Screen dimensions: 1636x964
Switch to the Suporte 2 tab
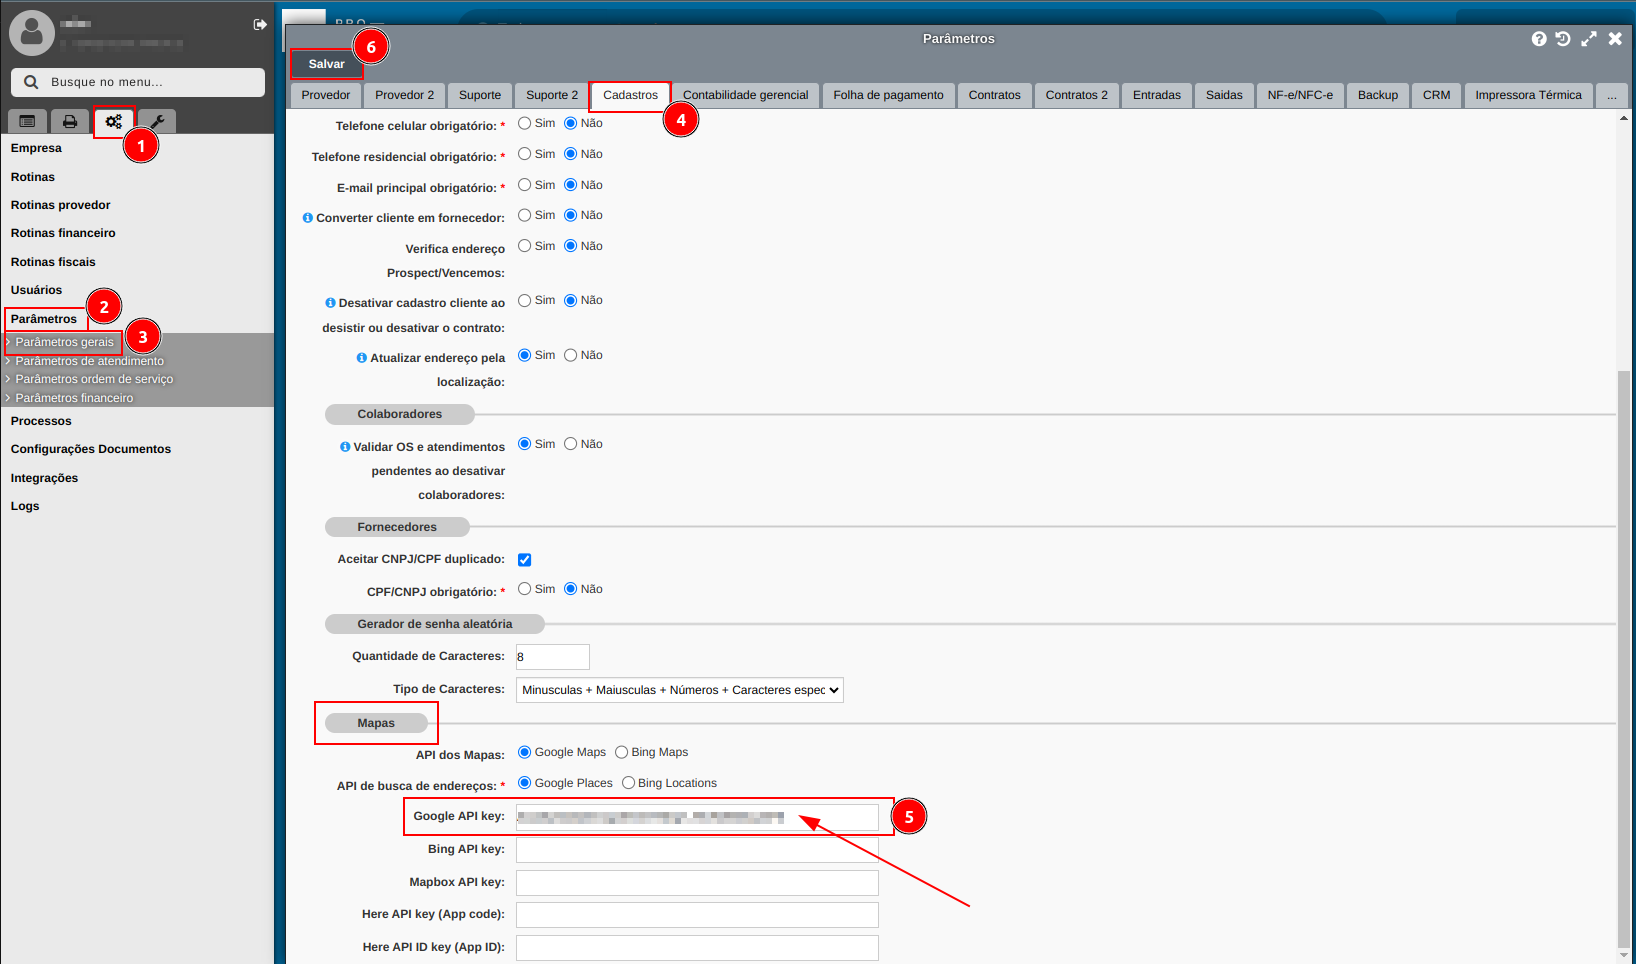coord(552,95)
